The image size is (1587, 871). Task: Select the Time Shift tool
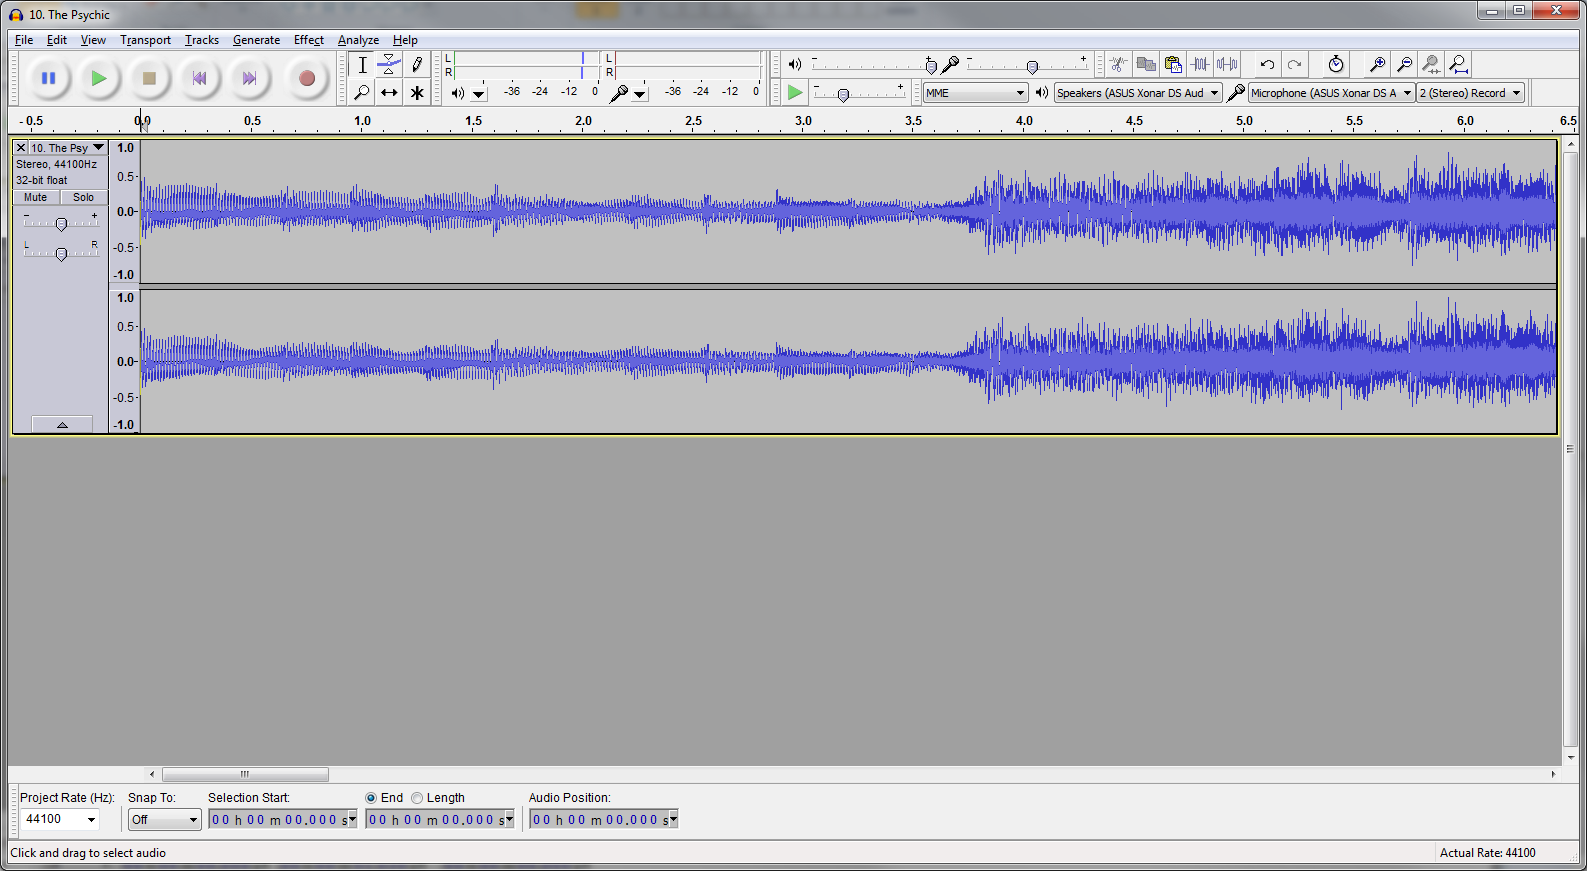389,93
